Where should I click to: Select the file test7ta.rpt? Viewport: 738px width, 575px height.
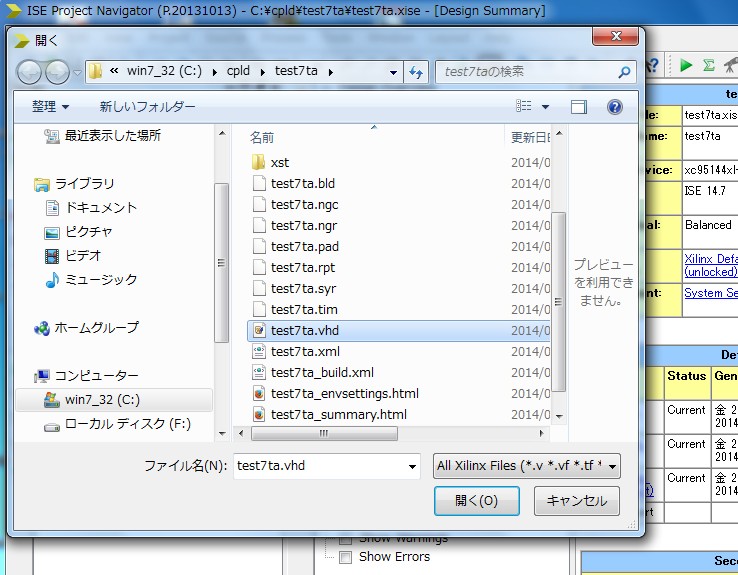coord(294,268)
